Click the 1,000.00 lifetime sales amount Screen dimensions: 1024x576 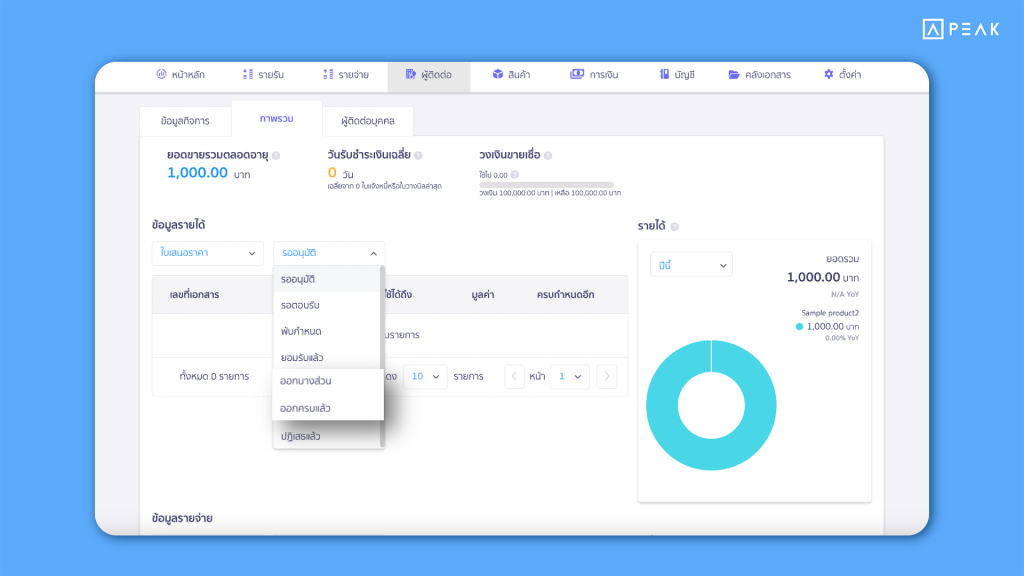tap(197, 173)
